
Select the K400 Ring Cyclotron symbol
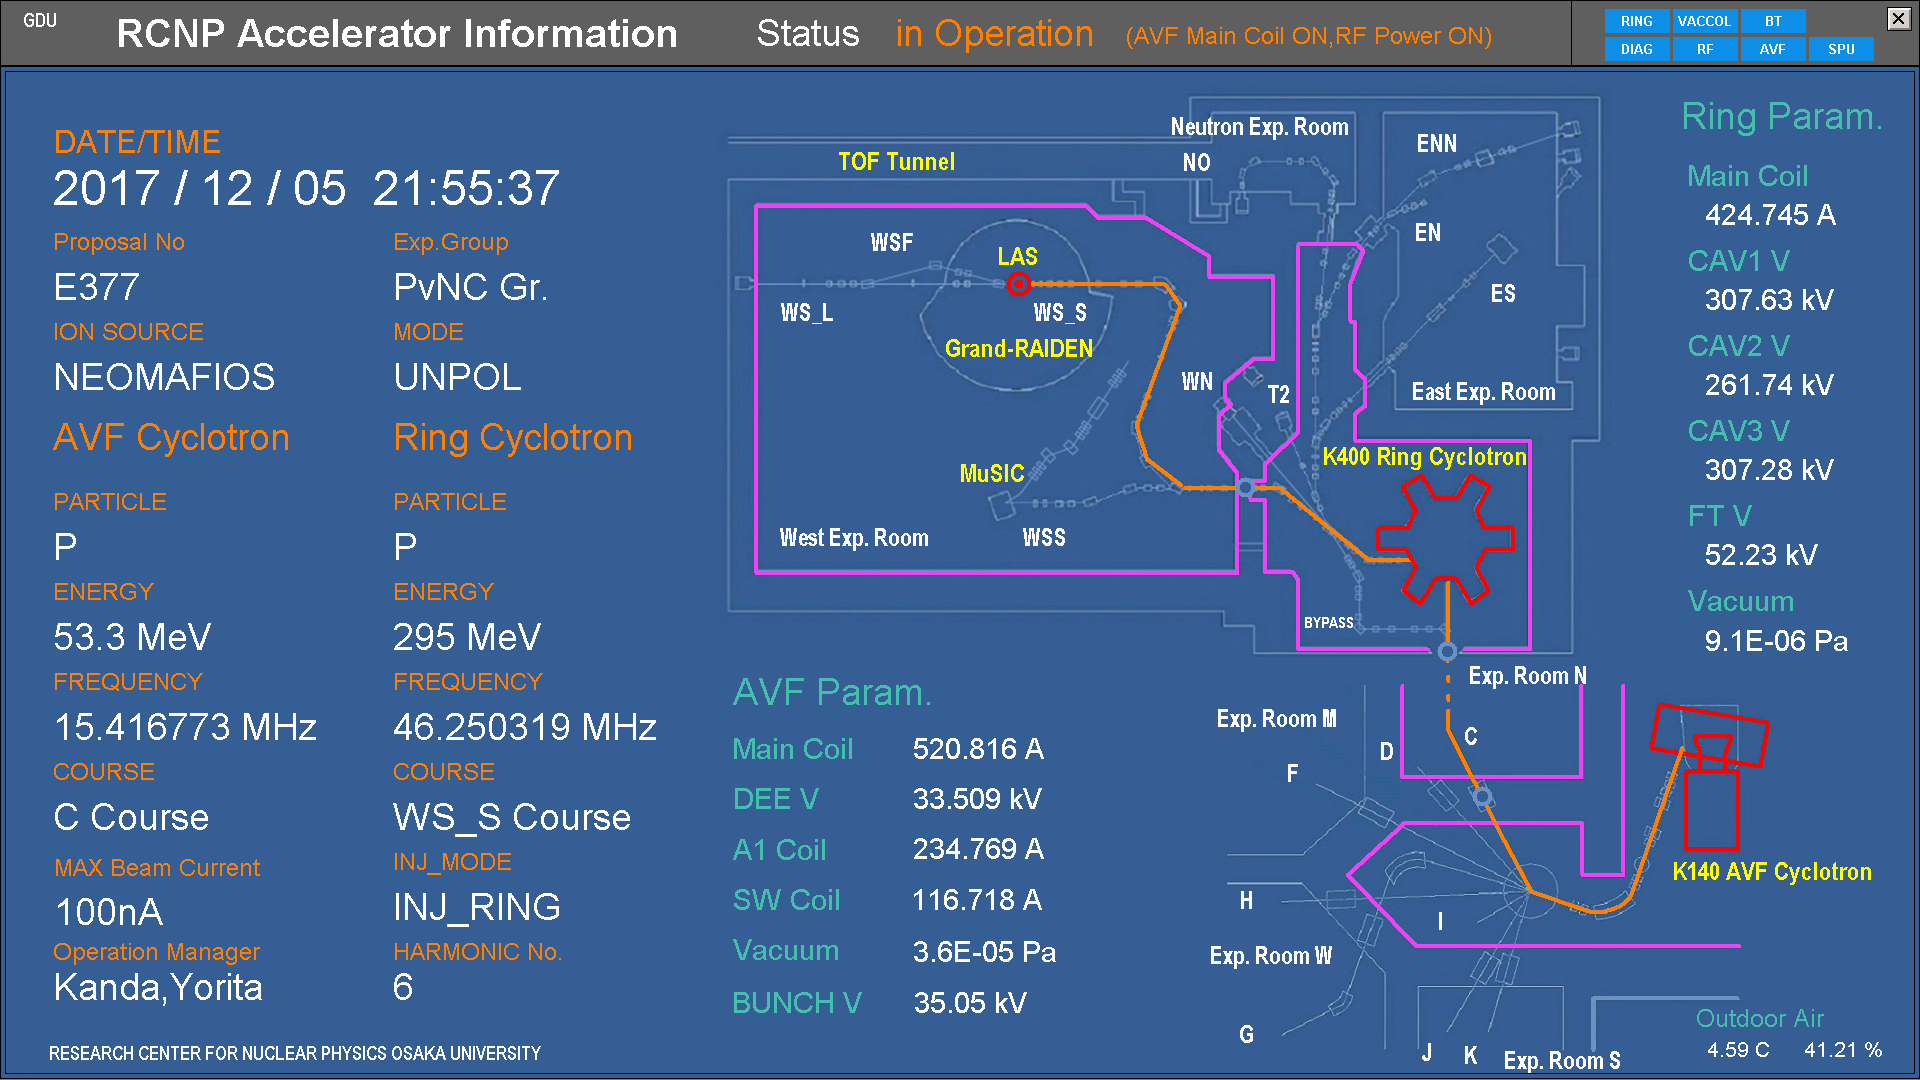pyautogui.click(x=1445, y=538)
